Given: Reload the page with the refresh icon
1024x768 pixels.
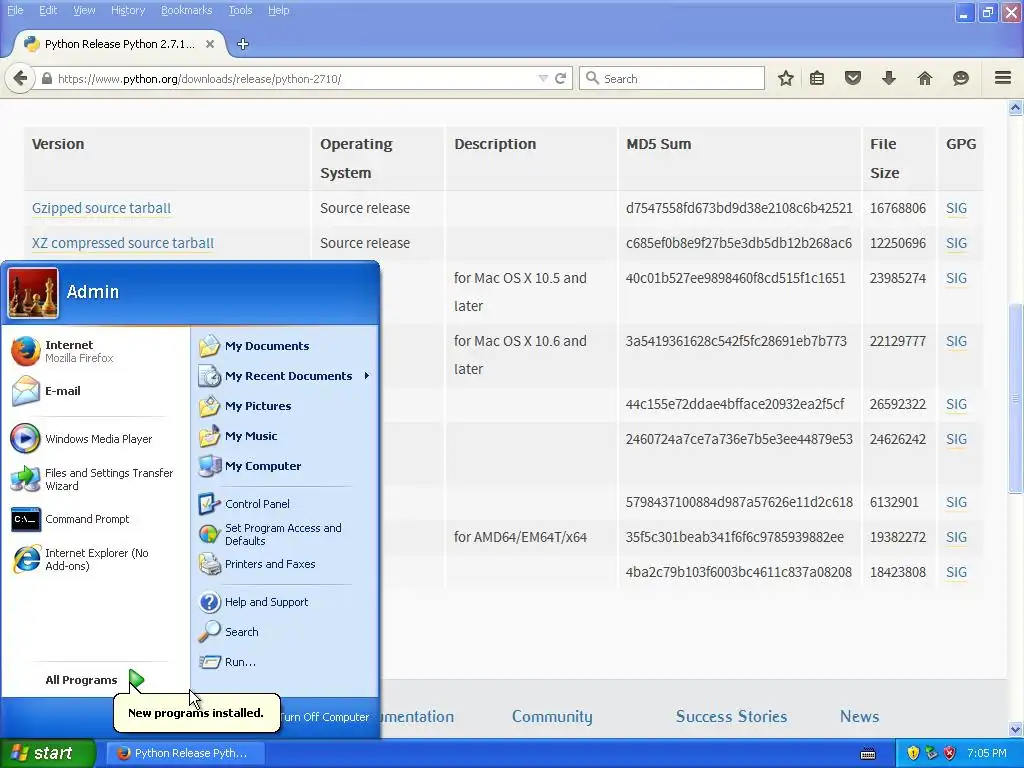Looking at the screenshot, I should 560,78.
